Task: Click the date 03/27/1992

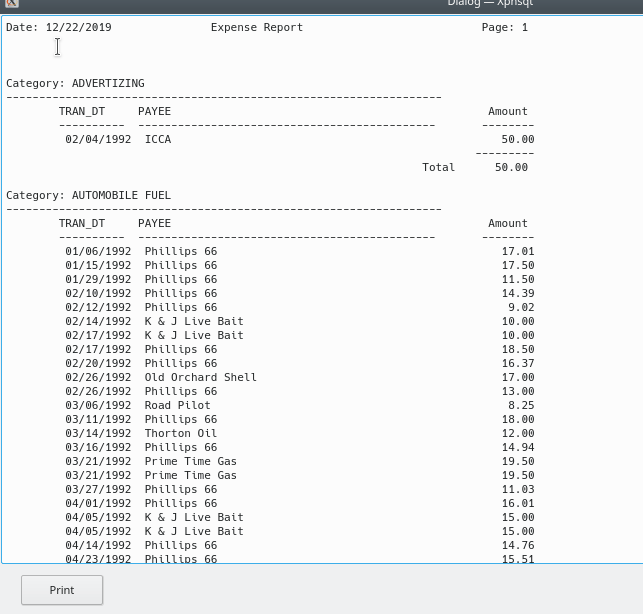Action: click(98, 489)
